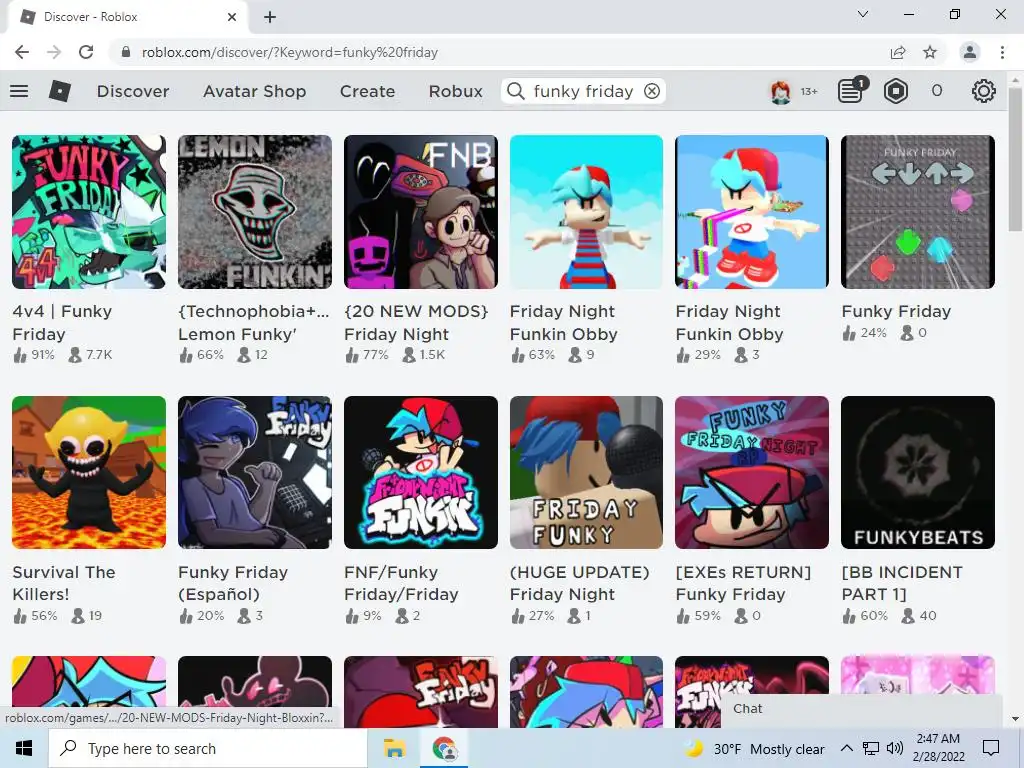Click the 13+ age label
The image size is (1024, 768).
[x=808, y=91]
